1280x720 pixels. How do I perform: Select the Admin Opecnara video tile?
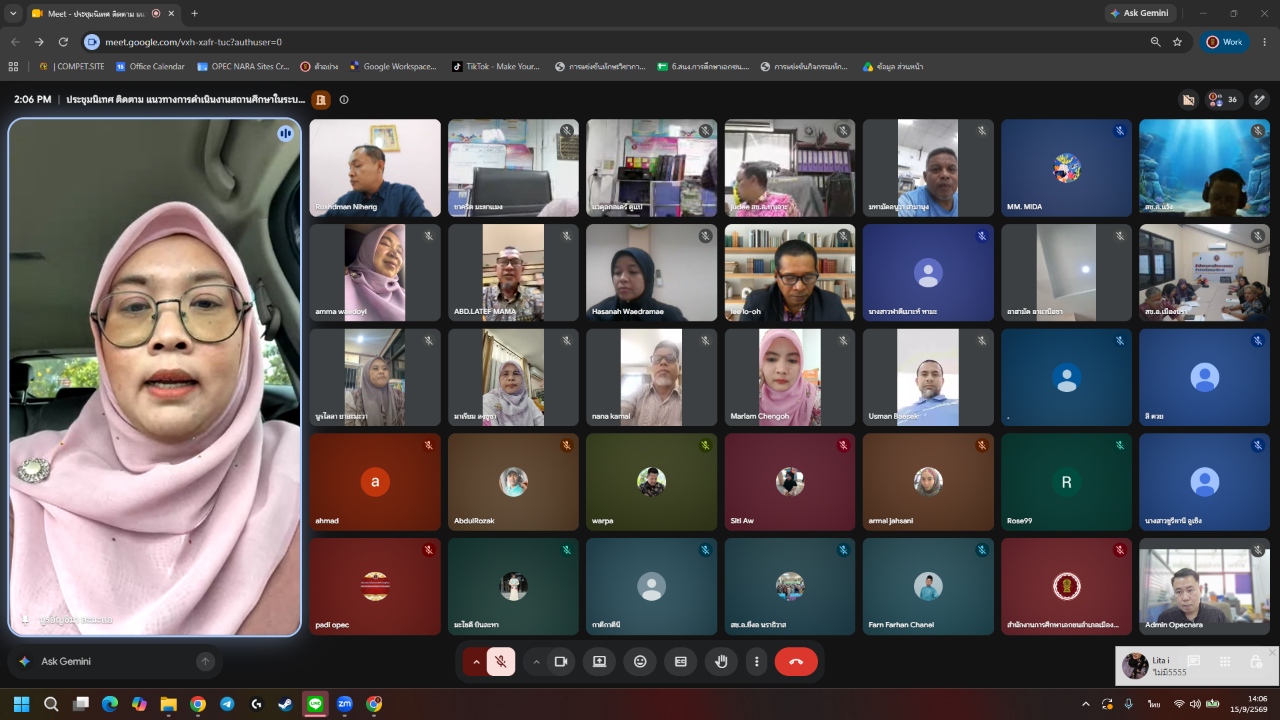tap(1204, 586)
